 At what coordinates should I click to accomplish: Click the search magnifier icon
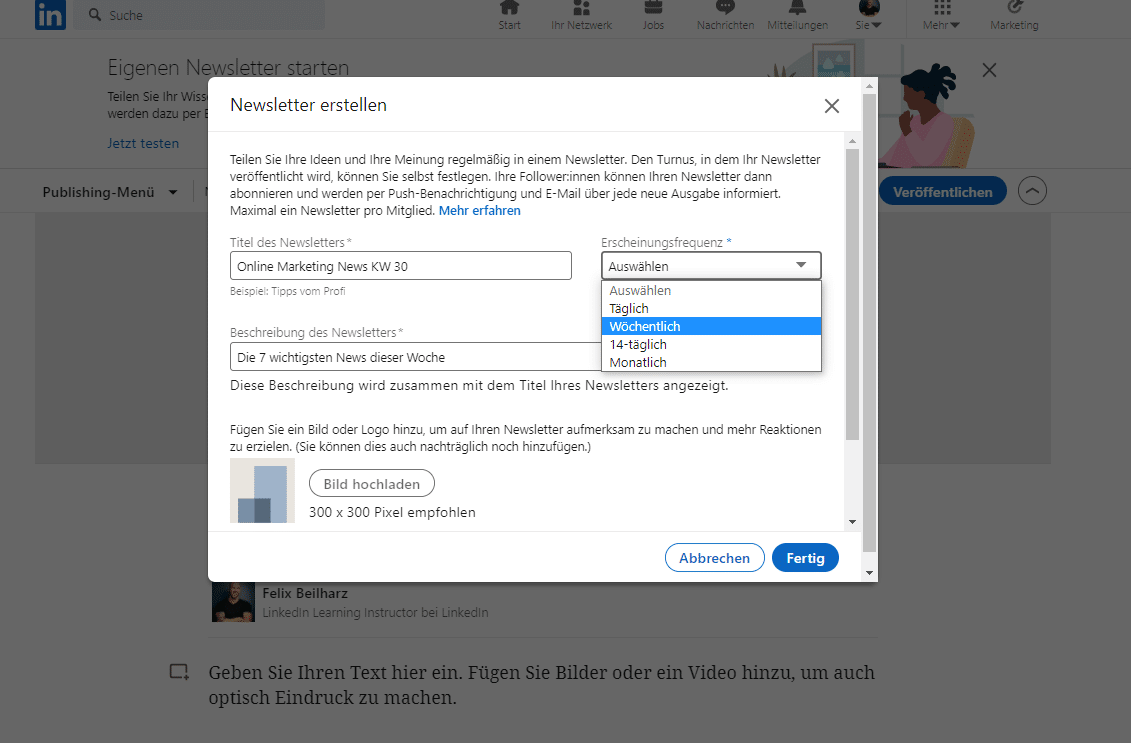pos(94,14)
